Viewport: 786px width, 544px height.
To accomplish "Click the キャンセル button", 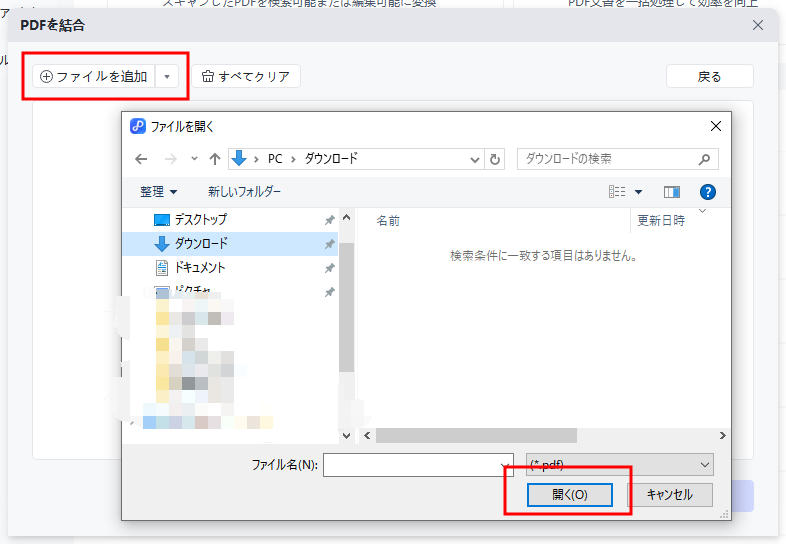I will [670, 495].
